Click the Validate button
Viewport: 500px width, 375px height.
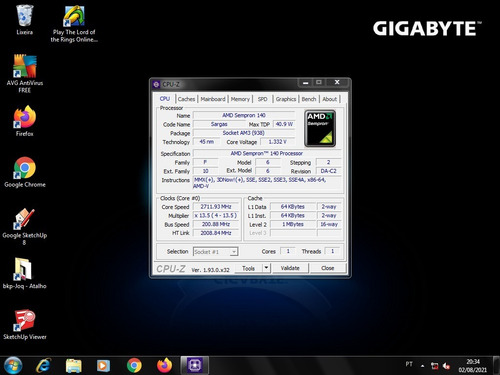pos(290,268)
